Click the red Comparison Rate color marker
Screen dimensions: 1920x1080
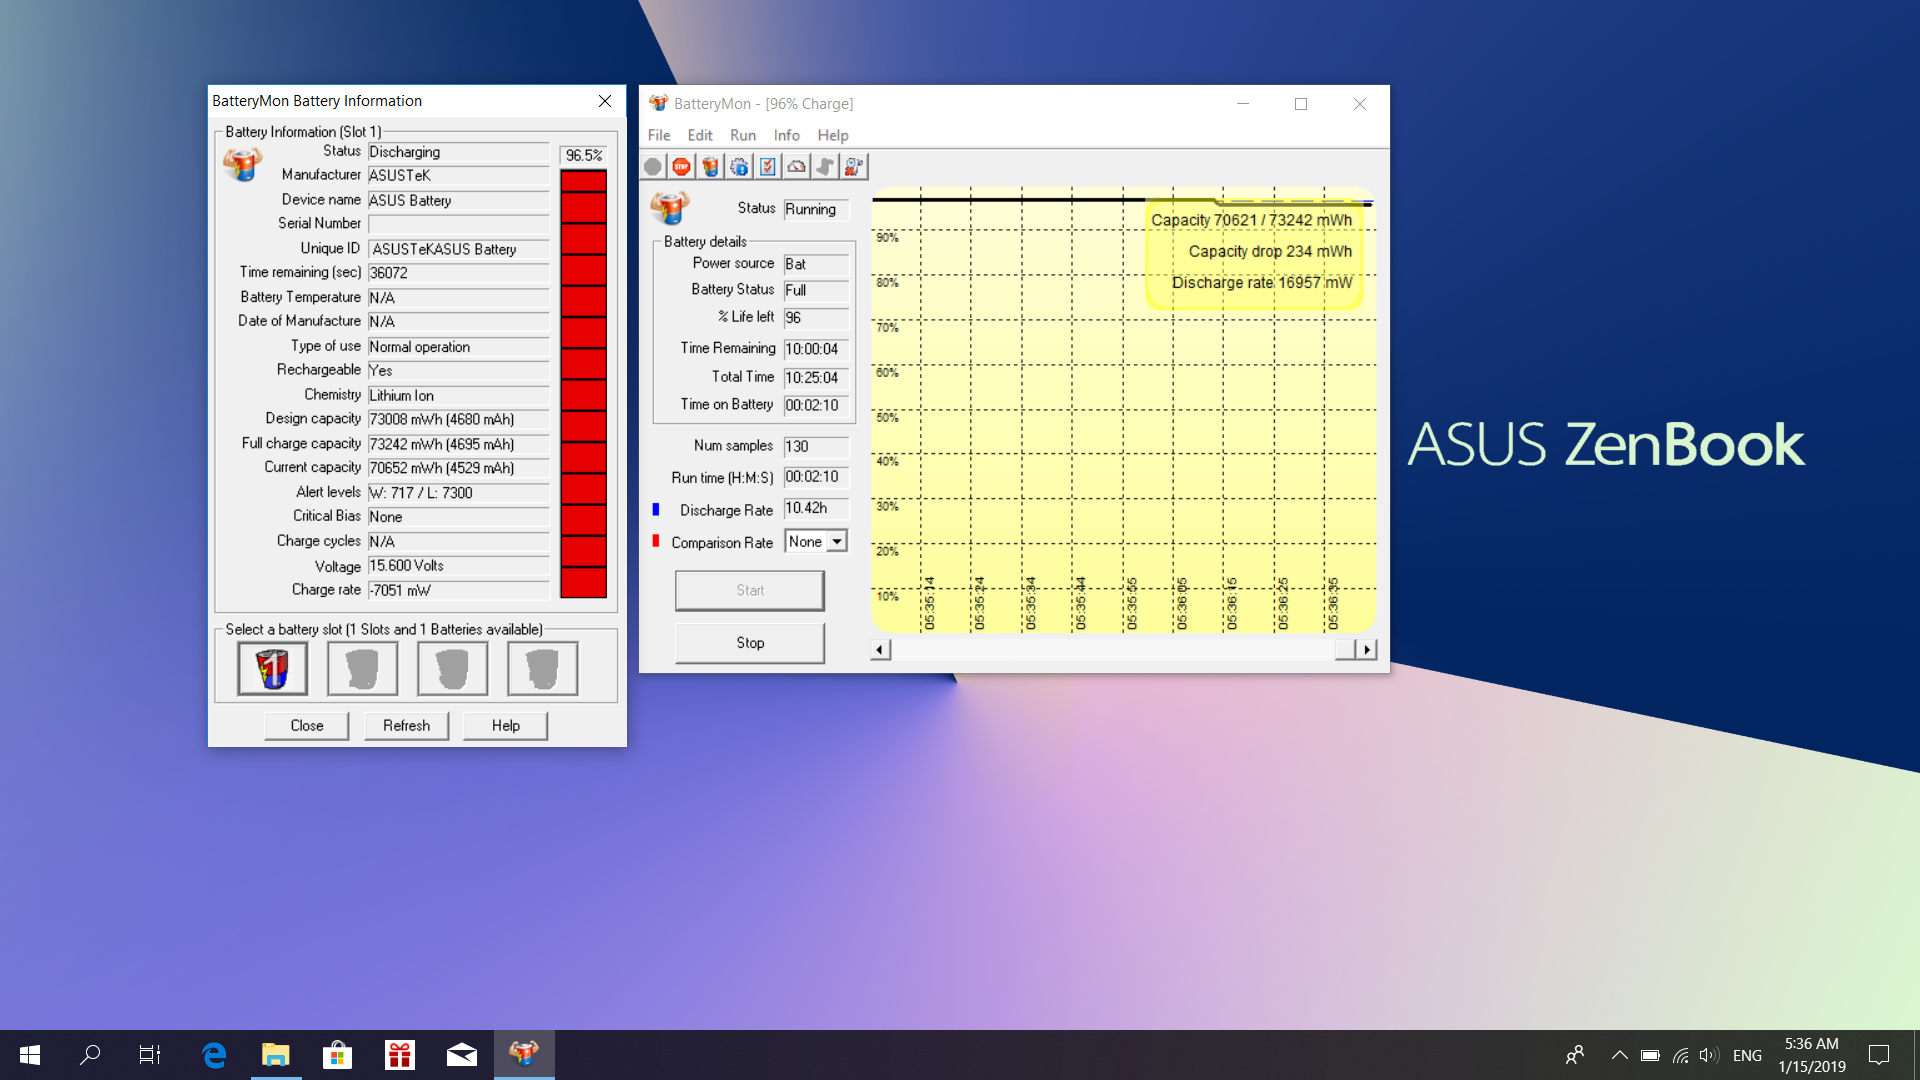point(656,542)
